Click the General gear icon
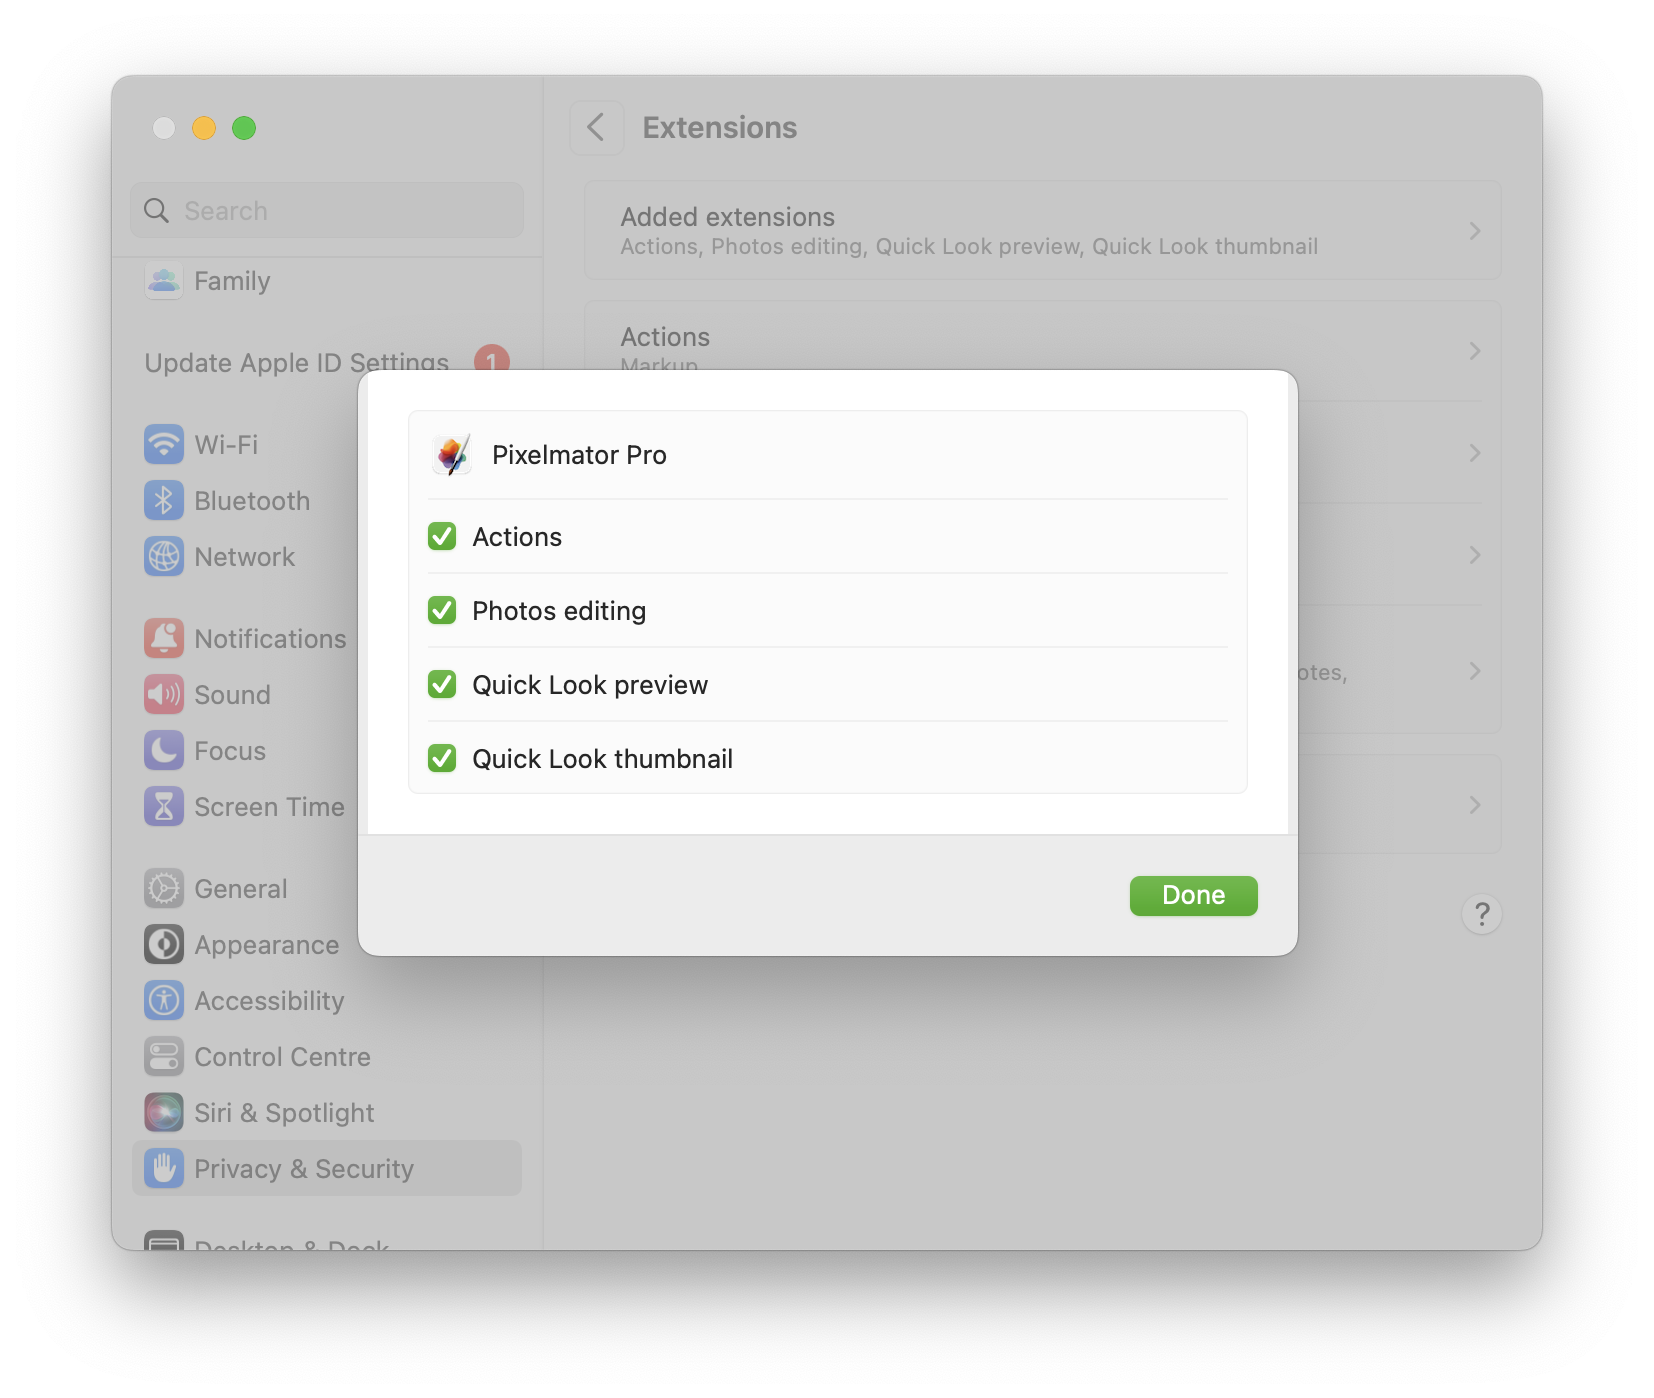Viewport: 1654px width, 1398px height. click(164, 888)
